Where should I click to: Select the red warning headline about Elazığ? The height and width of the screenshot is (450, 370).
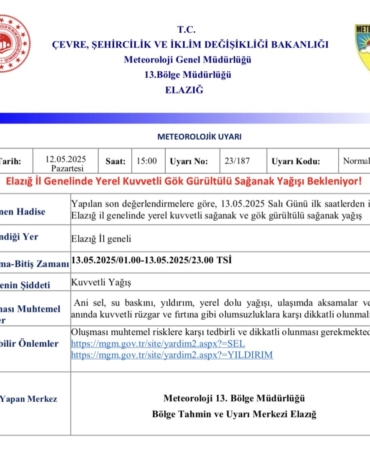(184, 181)
